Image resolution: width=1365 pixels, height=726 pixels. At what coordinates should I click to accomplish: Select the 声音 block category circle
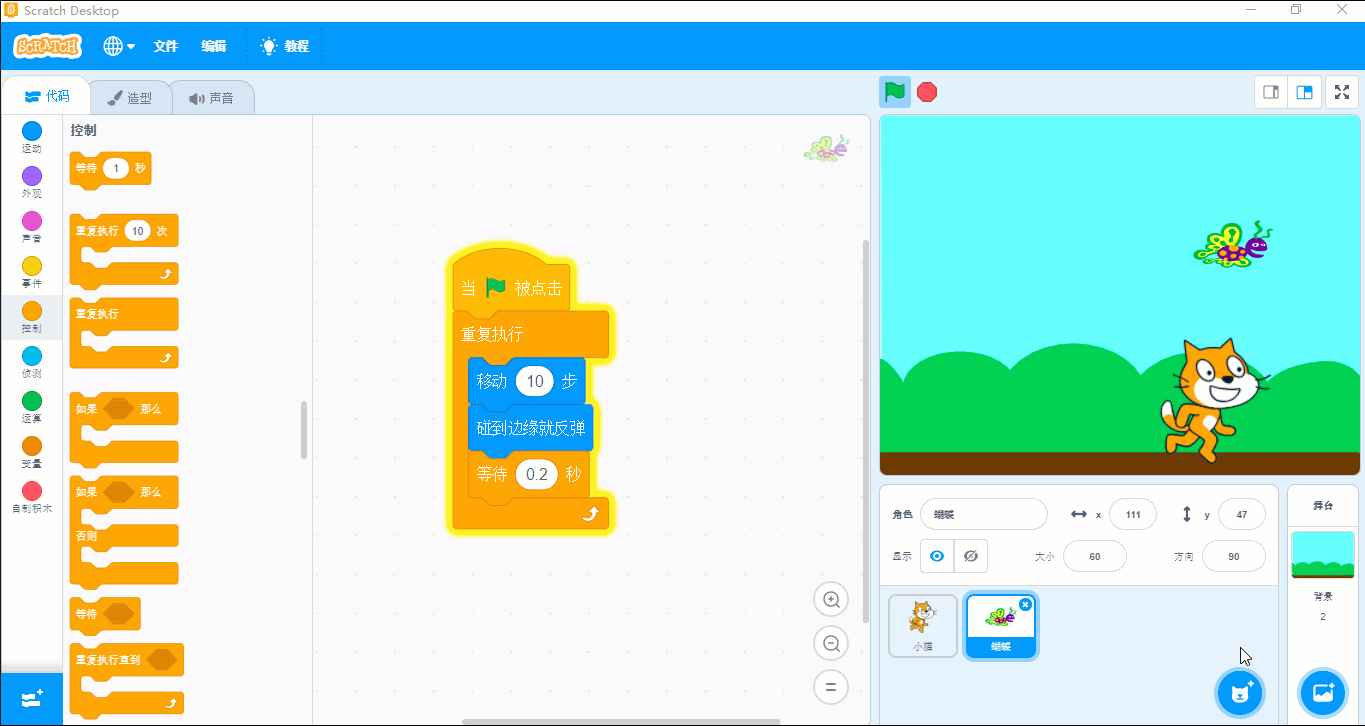pos(32,221)
